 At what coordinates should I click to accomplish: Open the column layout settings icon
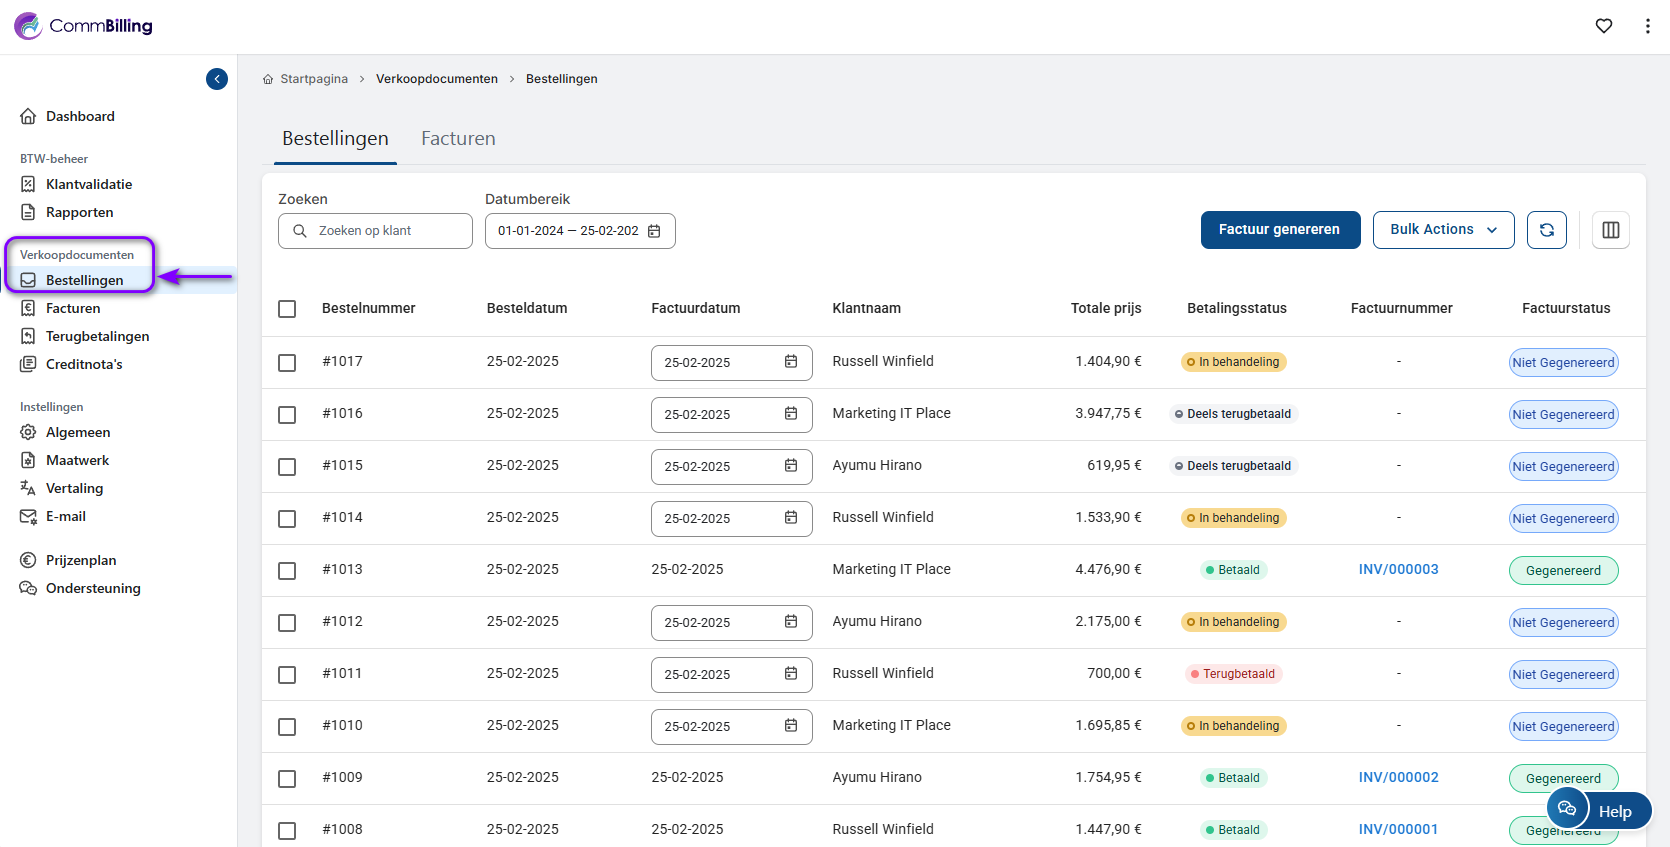pos(1610,230)
